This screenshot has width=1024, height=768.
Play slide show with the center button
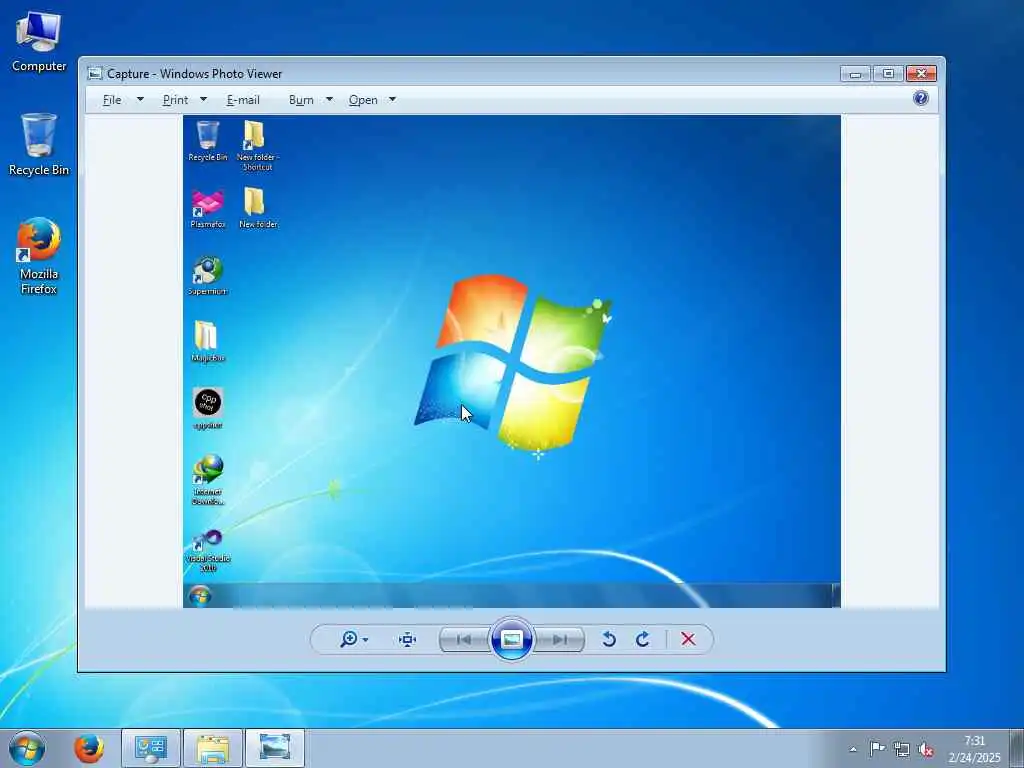[512, 639]
